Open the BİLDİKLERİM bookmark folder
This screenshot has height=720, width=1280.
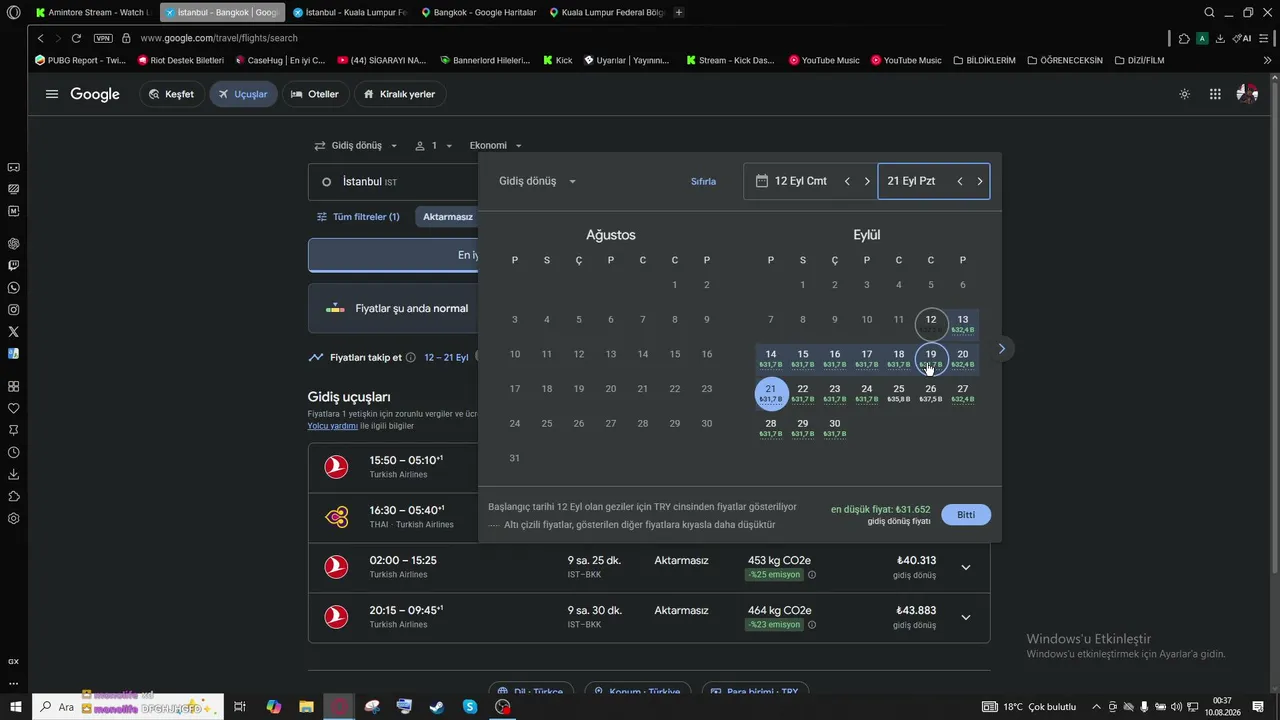click(984, 60)
